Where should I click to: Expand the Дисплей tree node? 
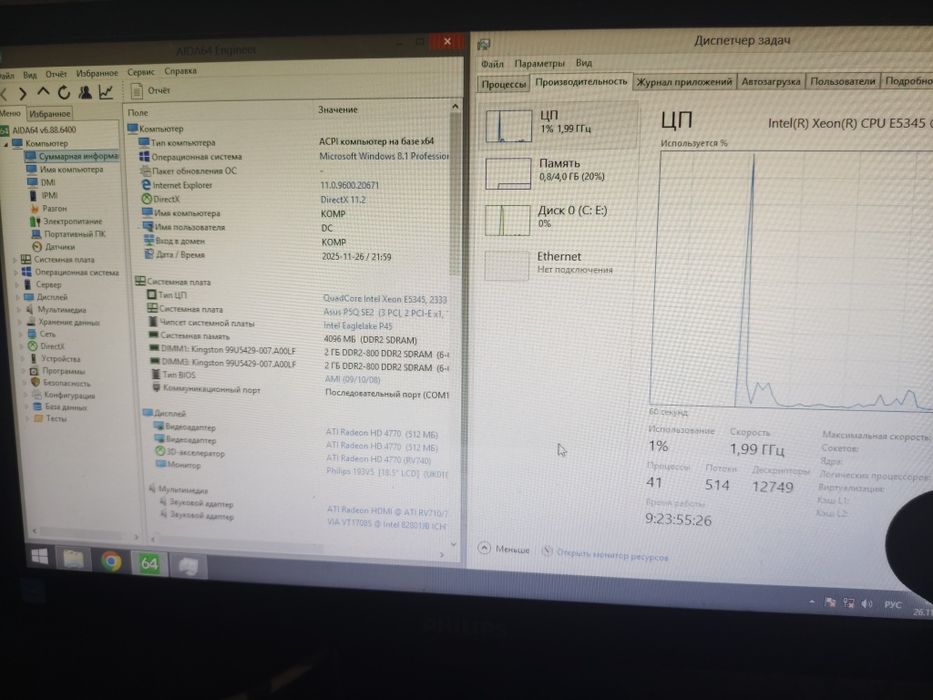(x=18, y=297)
